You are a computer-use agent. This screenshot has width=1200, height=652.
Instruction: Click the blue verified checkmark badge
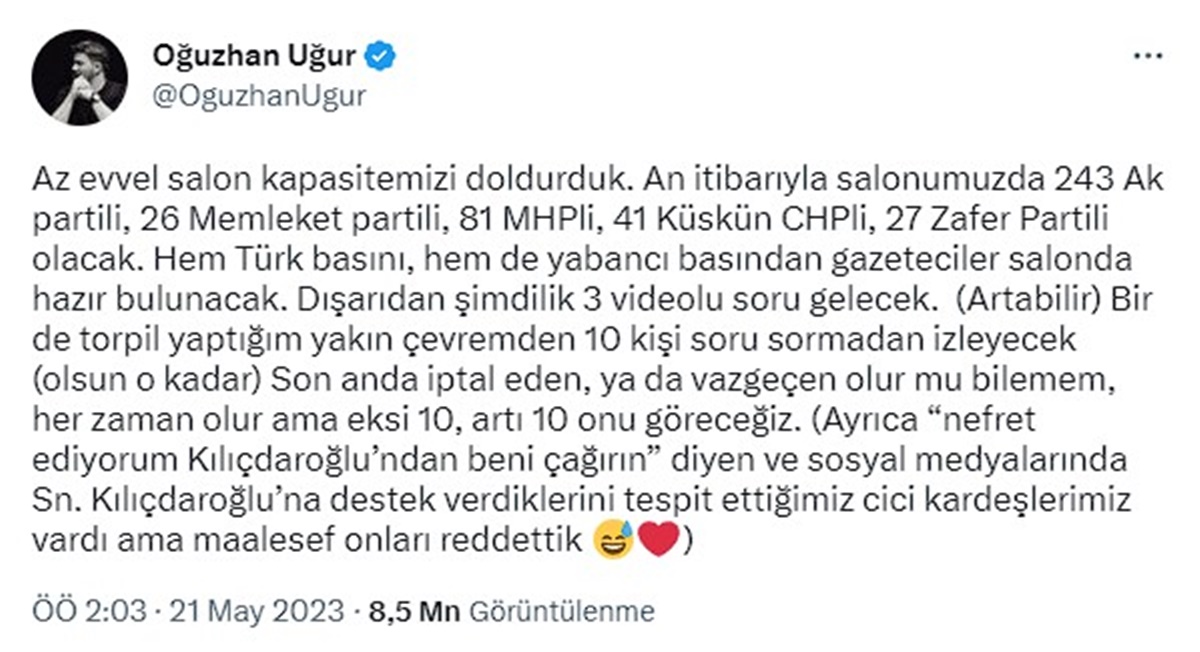pos(381,57)
